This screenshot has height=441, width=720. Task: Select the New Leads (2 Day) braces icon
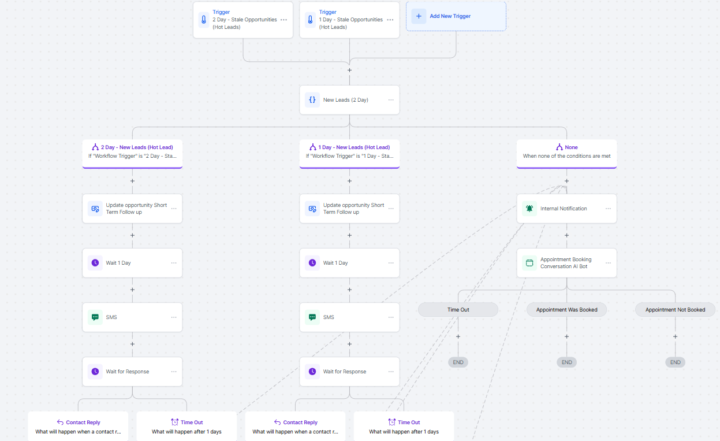click(x=312, y=100)
